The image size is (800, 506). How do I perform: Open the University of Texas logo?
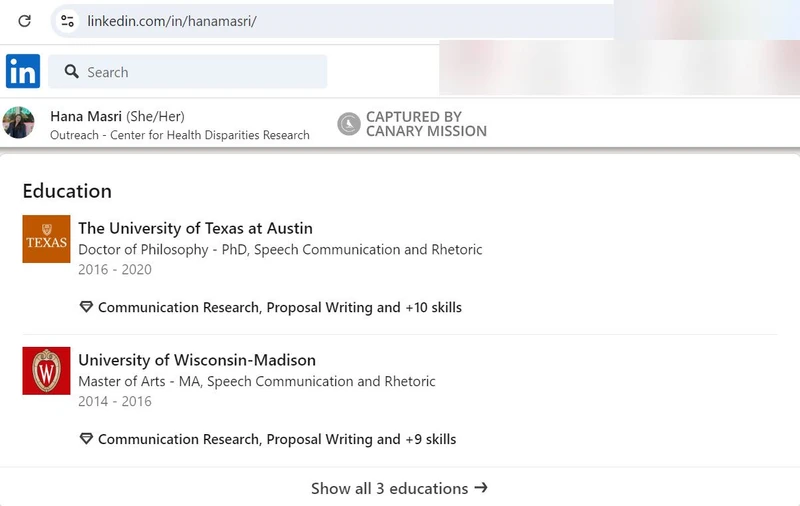(x=46, y=239)
